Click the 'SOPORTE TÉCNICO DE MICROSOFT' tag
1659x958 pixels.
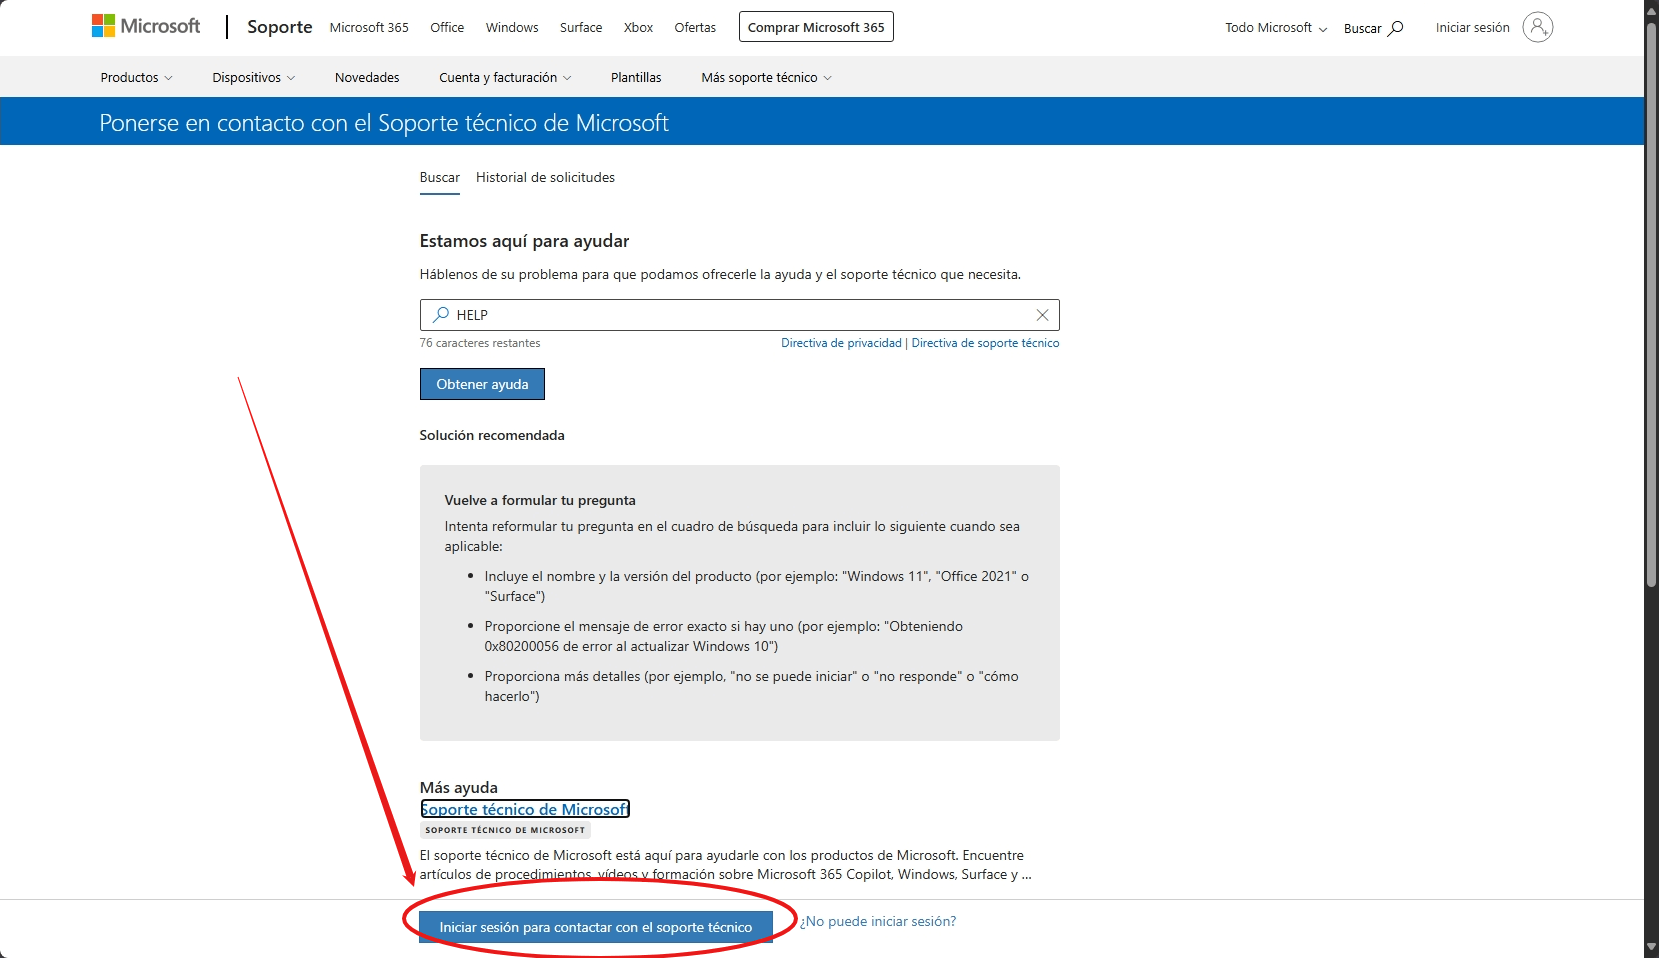(505, 830)
